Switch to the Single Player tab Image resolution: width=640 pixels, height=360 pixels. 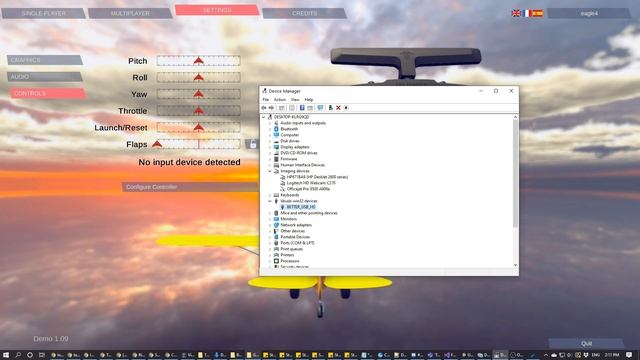(43, 13)
